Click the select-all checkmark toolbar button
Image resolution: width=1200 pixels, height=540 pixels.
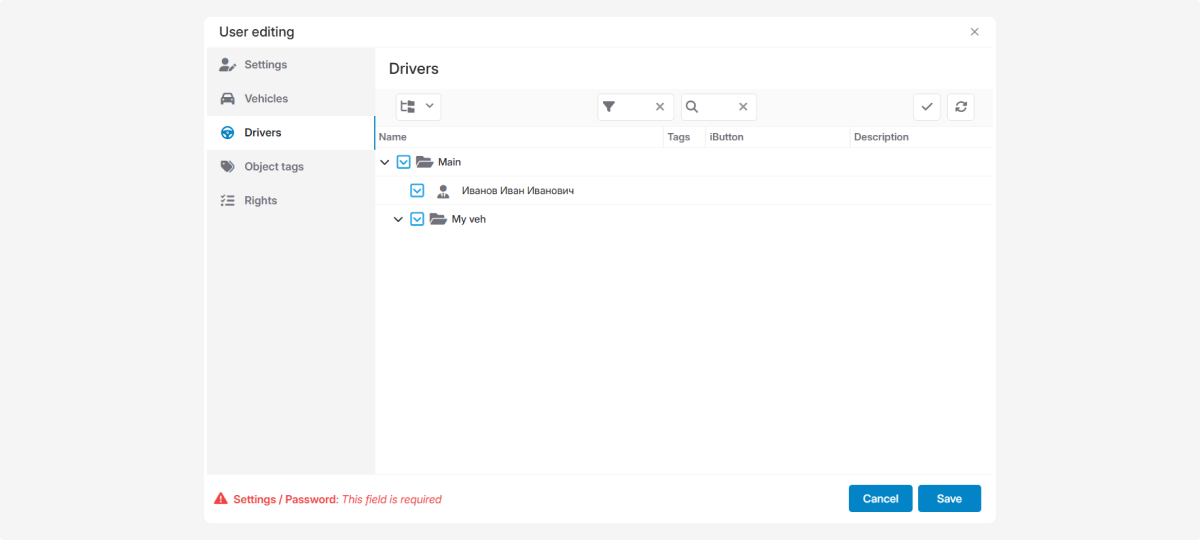tap(927, 107)
